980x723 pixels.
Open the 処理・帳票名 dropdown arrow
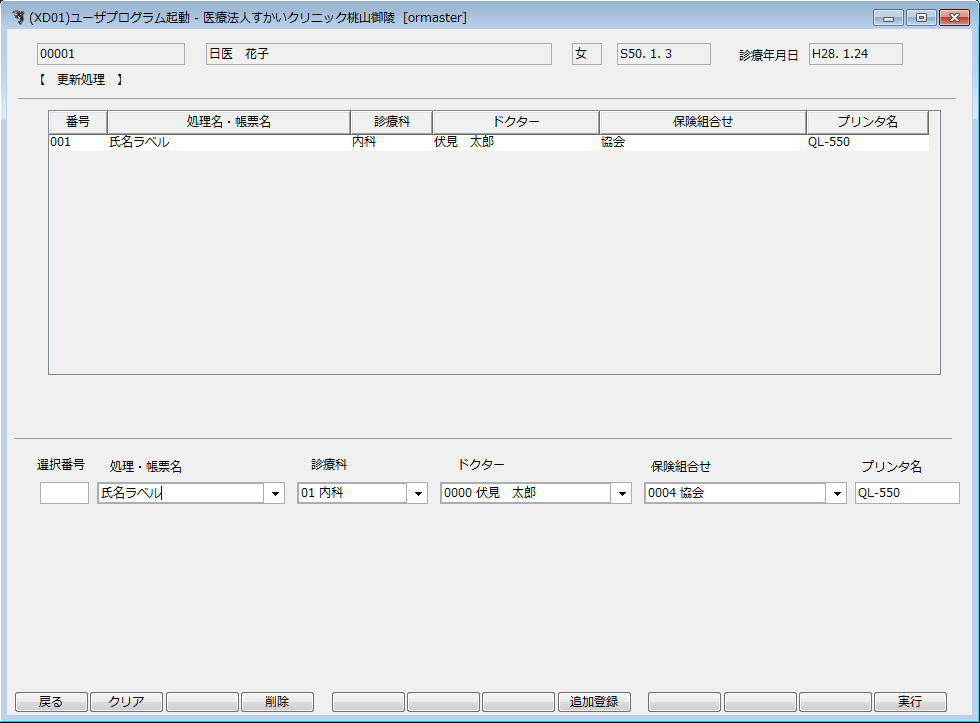point(275,493)
